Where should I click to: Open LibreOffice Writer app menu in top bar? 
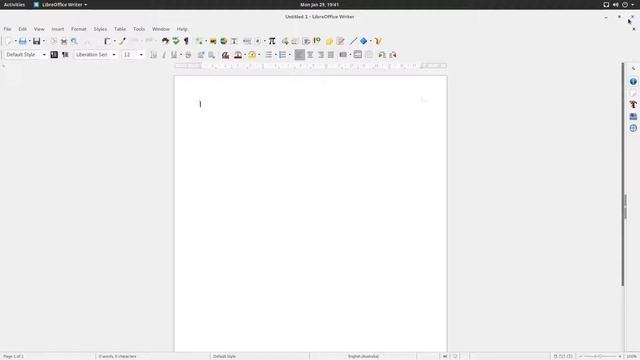point(60,4)
